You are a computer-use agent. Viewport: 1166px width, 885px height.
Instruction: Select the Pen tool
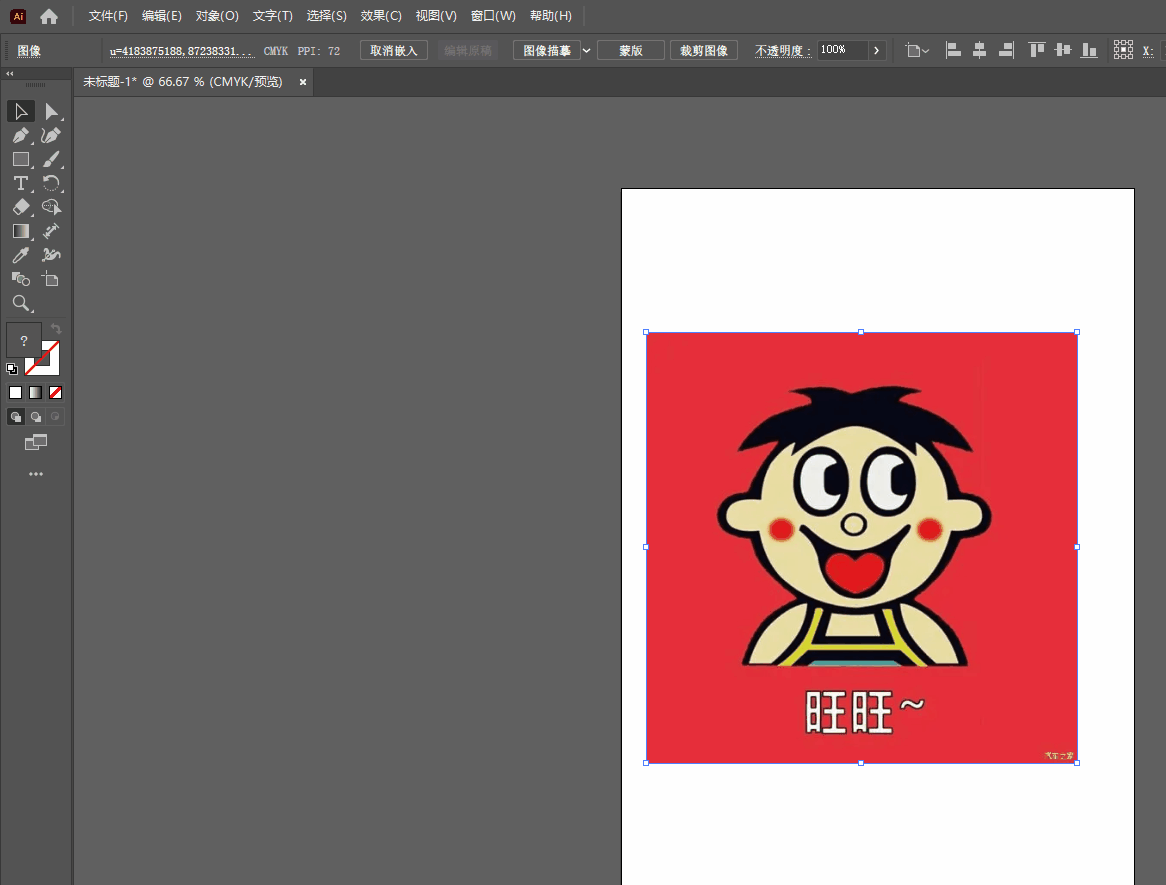point(21,135)
